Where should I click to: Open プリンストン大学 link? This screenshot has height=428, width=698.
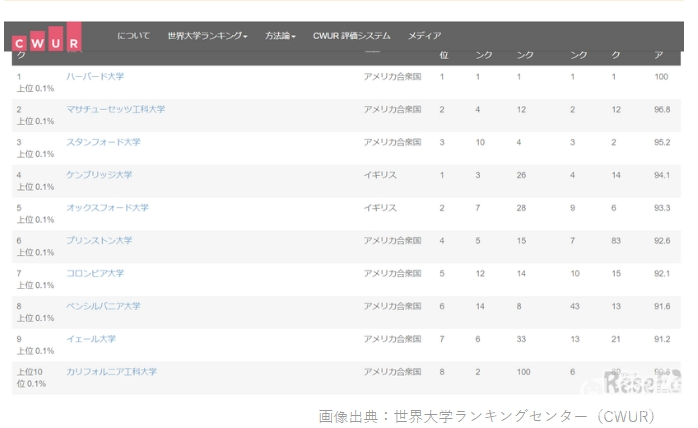pos(99,240)
